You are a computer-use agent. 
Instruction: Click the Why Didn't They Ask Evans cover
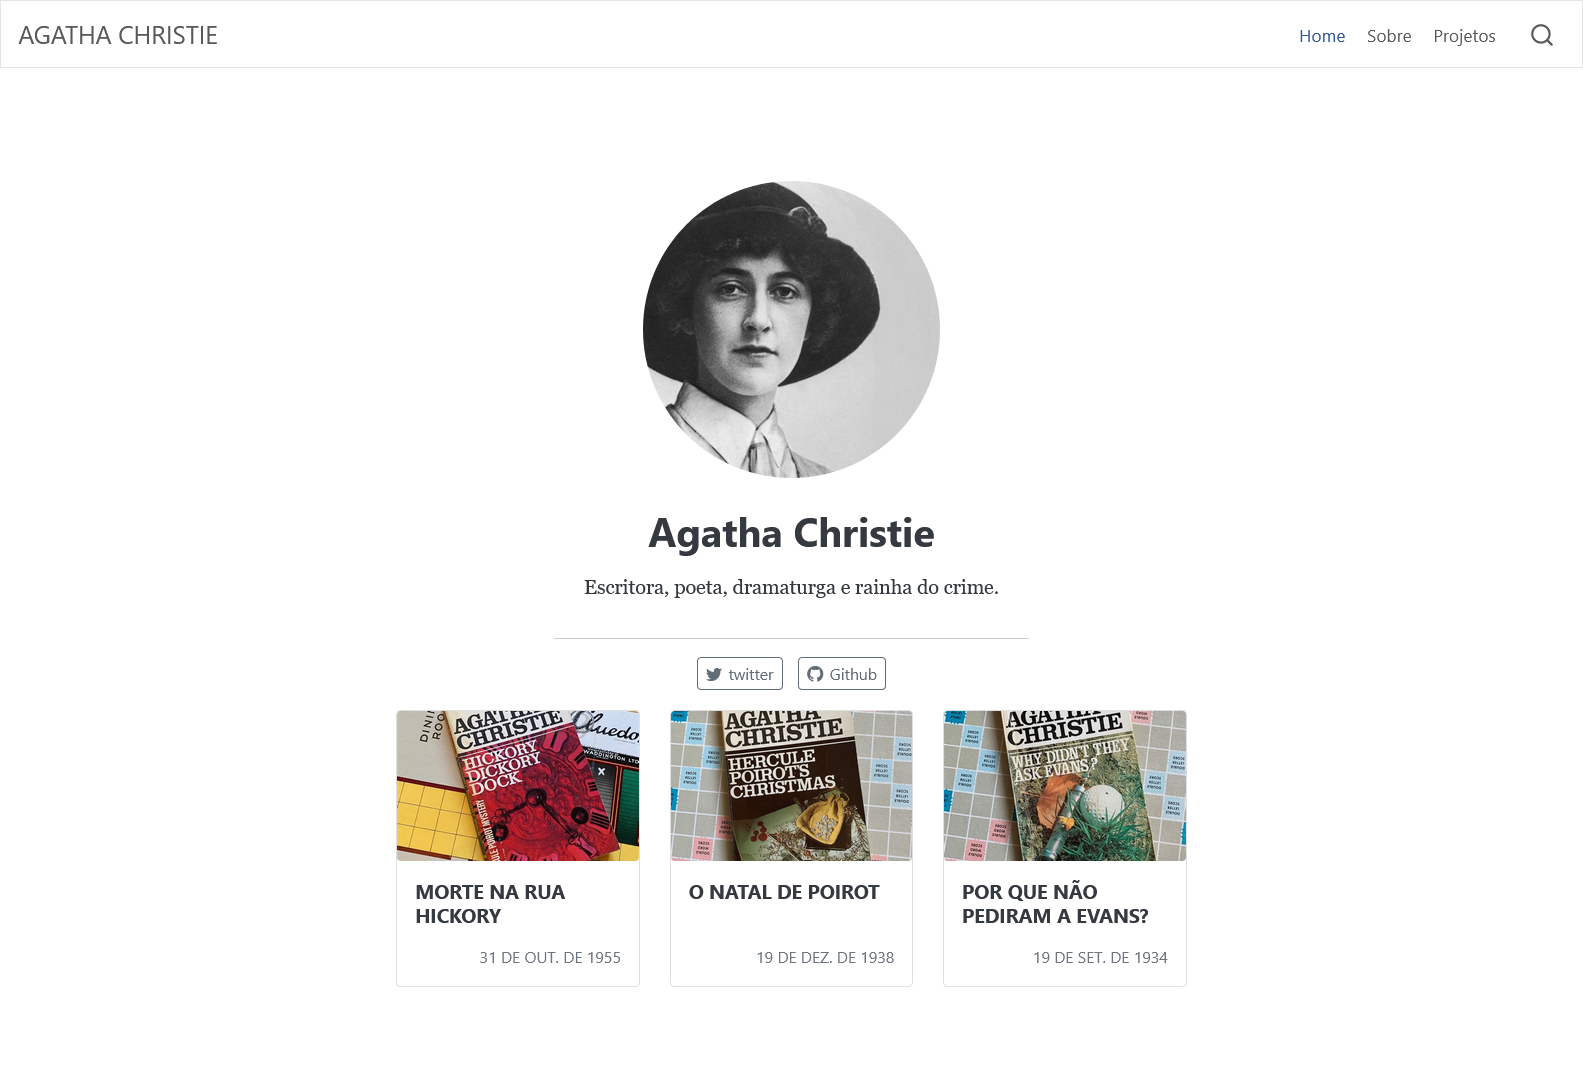coord(1064,786)
